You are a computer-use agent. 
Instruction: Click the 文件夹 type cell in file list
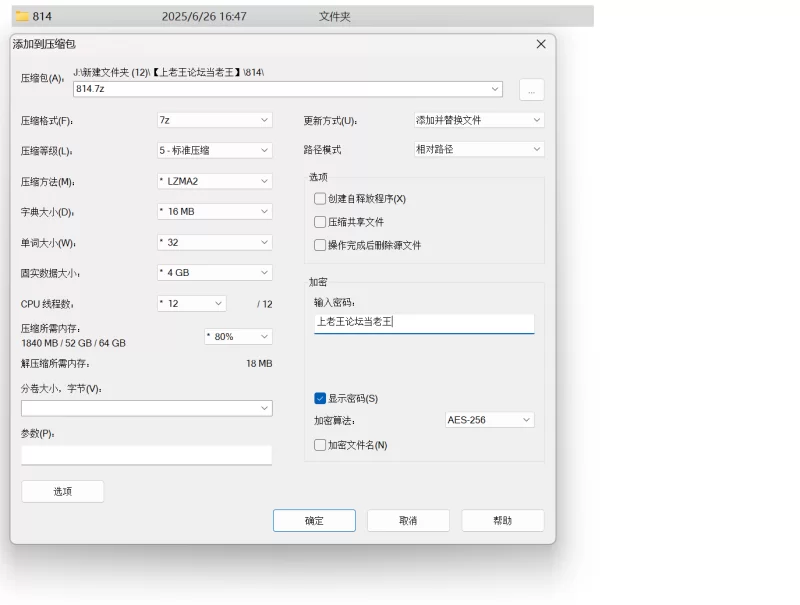335,16
